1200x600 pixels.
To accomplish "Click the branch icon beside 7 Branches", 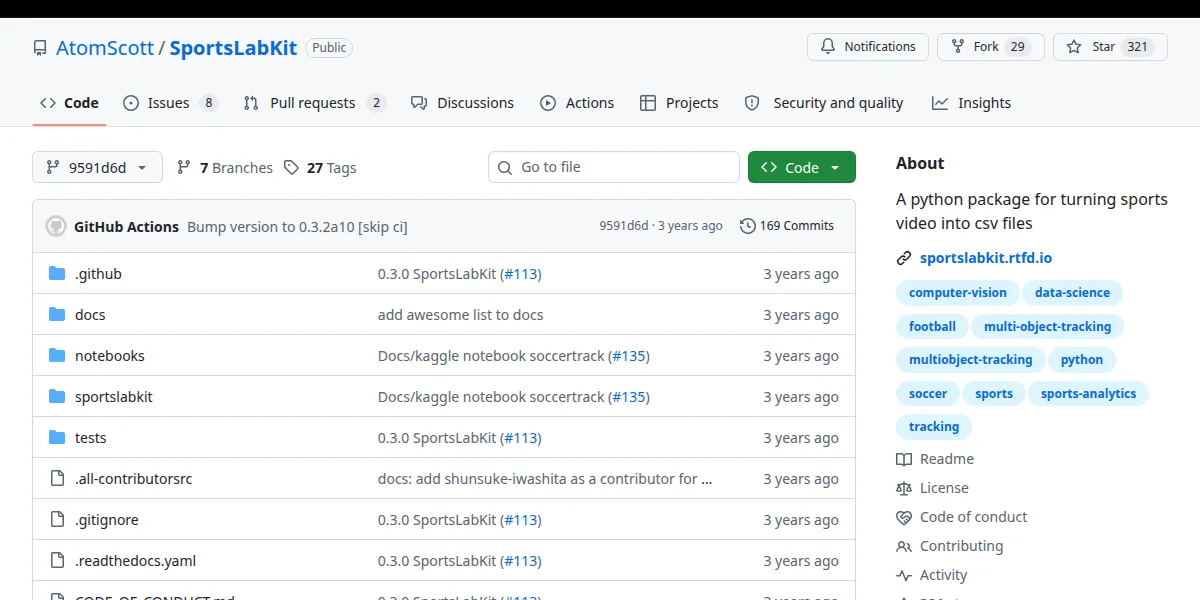I will tap(184, 167).
